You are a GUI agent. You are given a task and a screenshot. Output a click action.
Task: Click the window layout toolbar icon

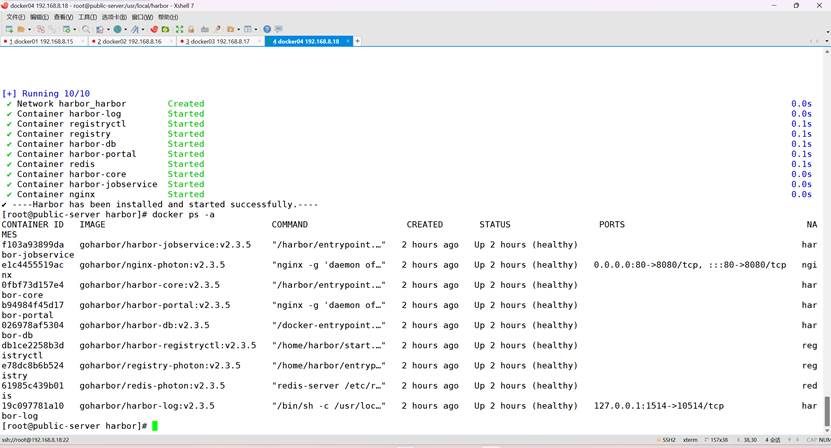(x=247, y=29)
